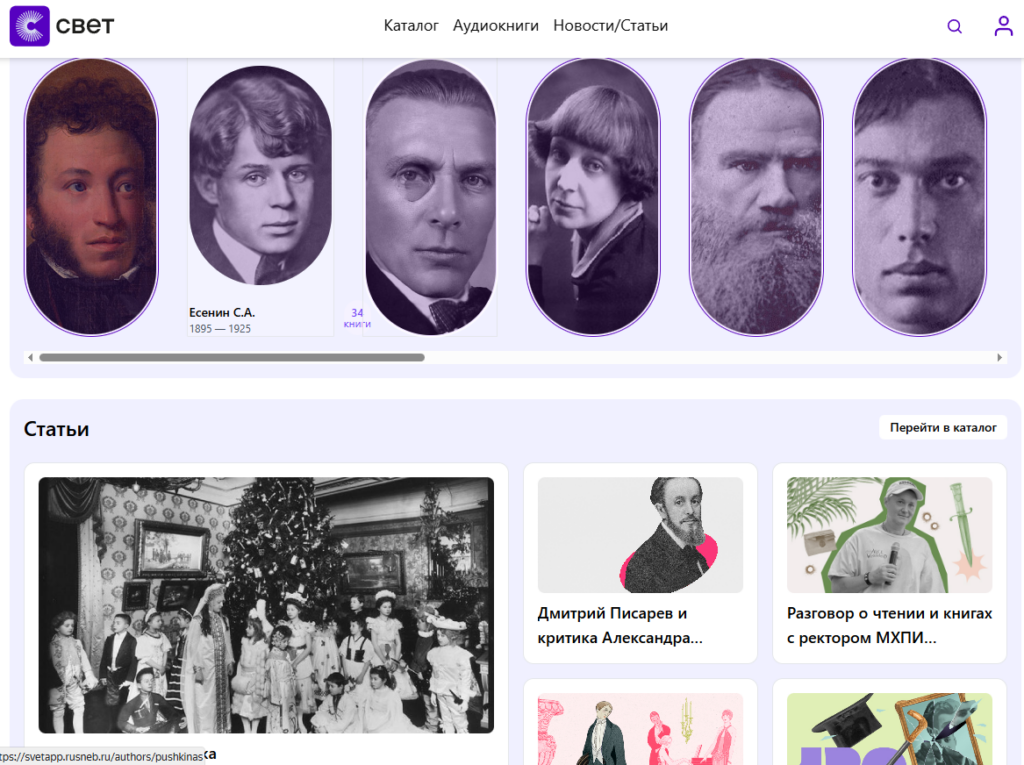Click the Свет logo icon
Image resolution: width=1024 pixels, height=765 pixels.
click(x=29, y=26)
